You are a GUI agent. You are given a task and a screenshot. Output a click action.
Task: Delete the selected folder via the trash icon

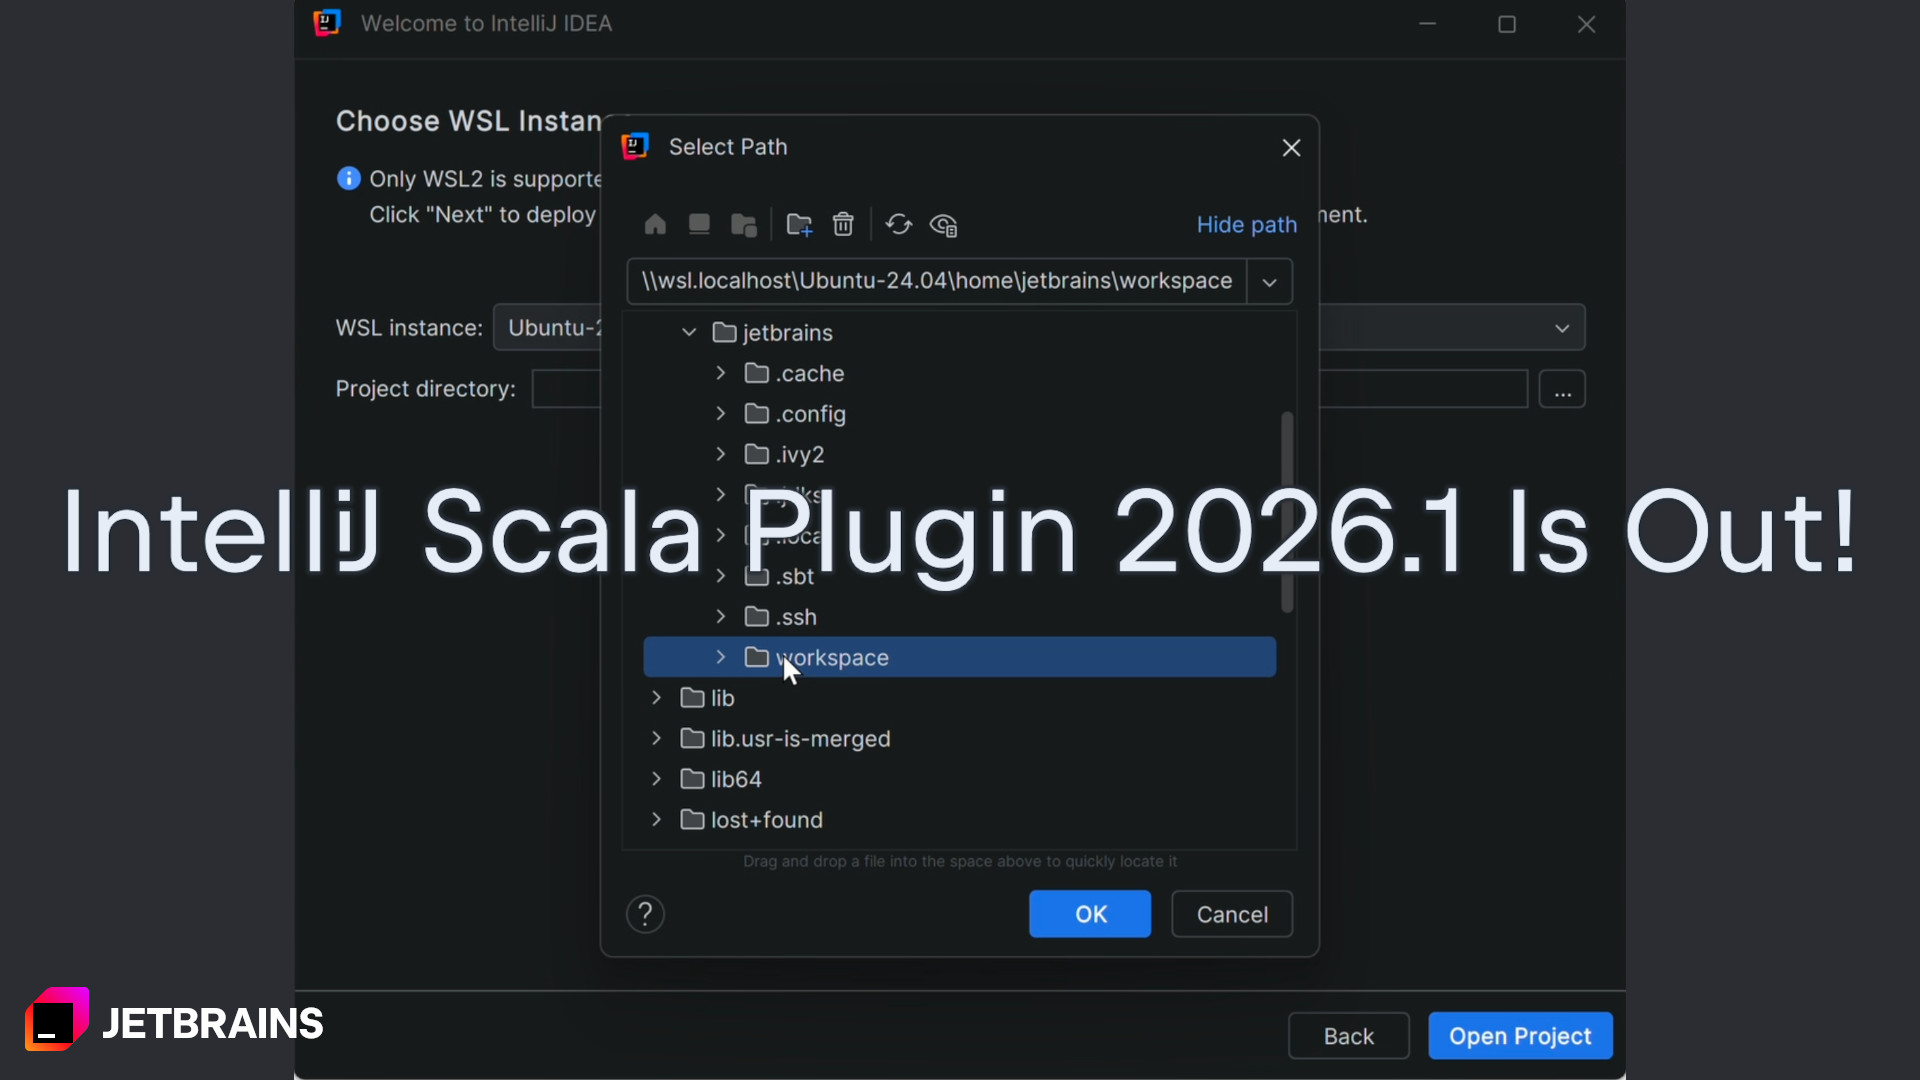pyautogui.click(x=843, y=224)
